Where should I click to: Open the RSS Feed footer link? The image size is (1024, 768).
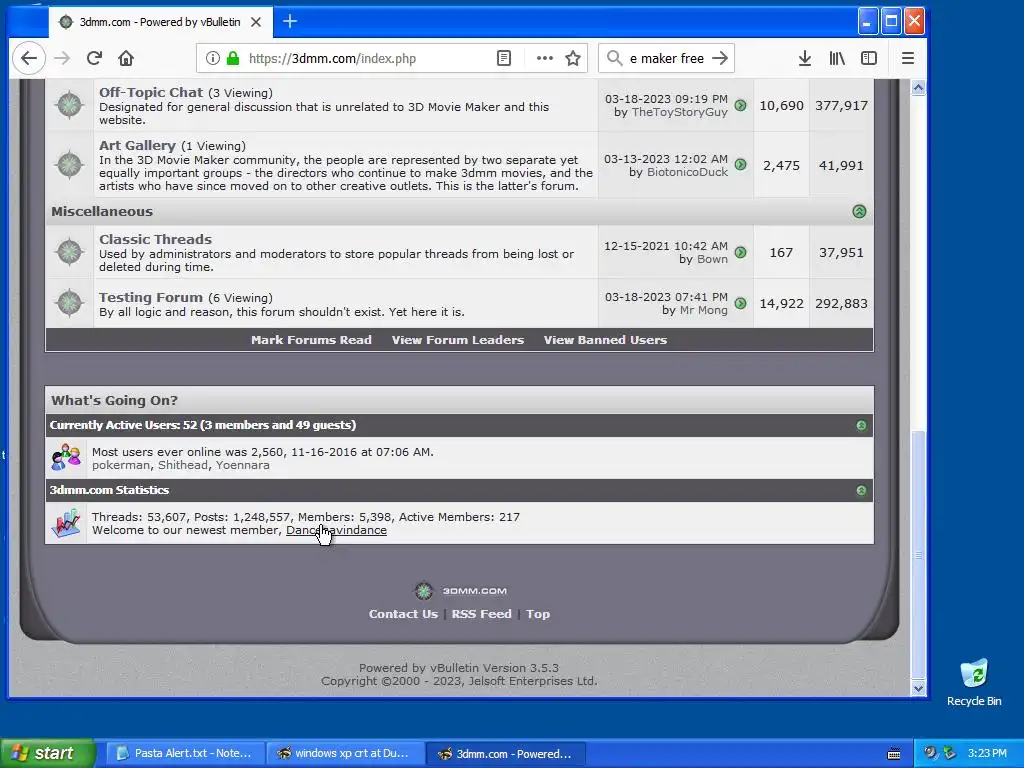click(x=481, y=614)
